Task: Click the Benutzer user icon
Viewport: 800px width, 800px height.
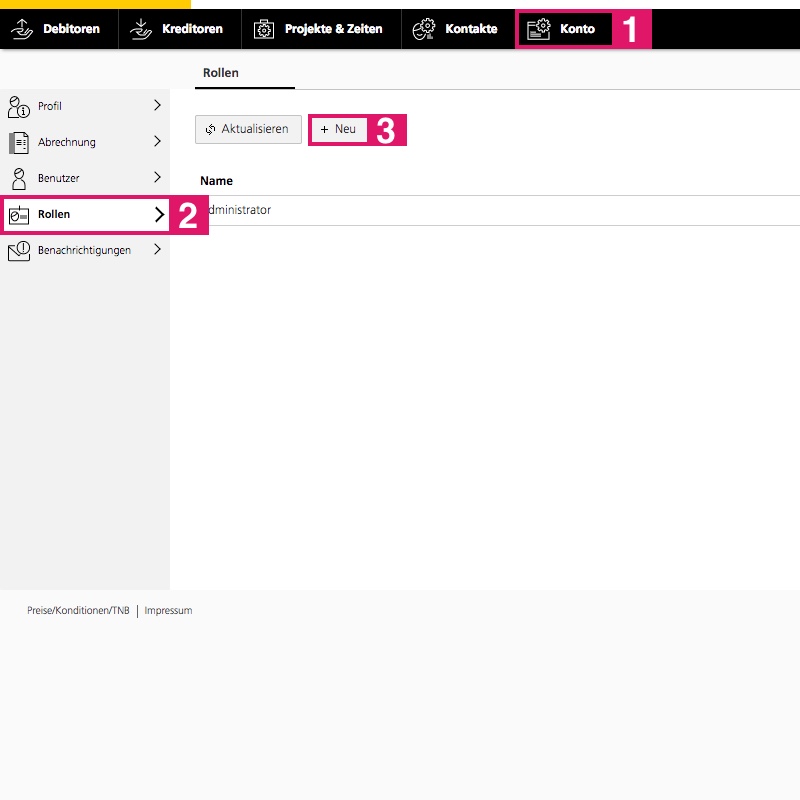Action: 19,178
